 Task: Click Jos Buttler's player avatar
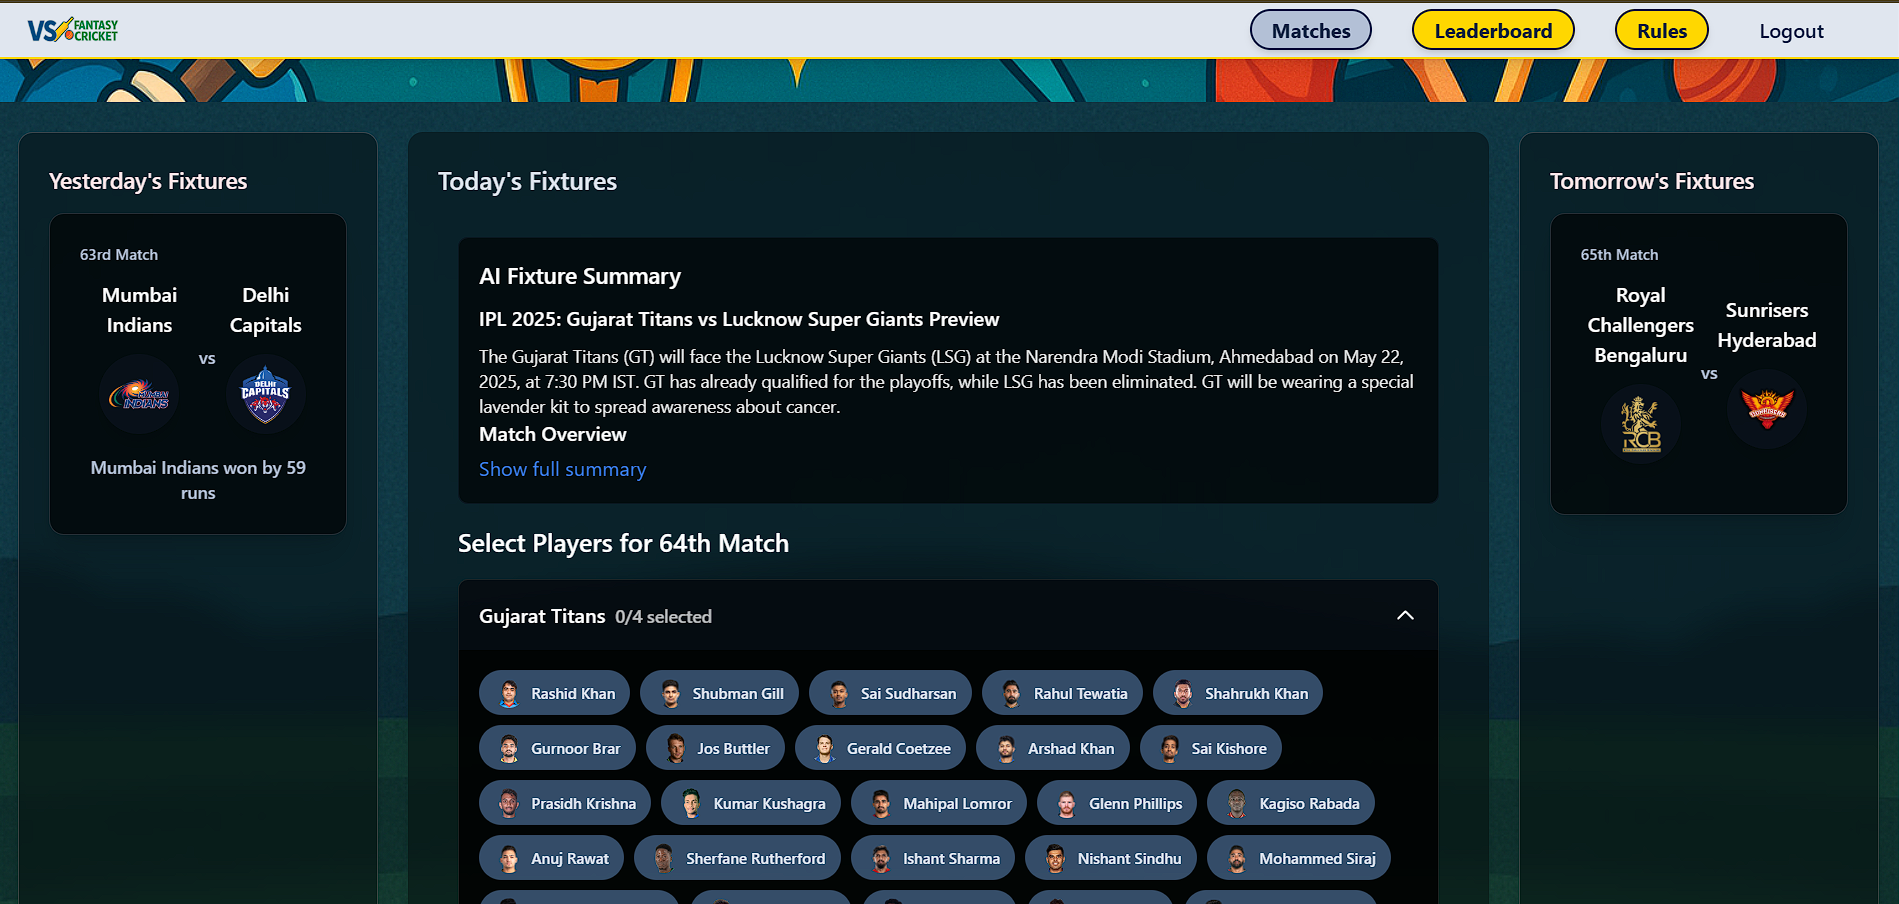coord(676,748)
